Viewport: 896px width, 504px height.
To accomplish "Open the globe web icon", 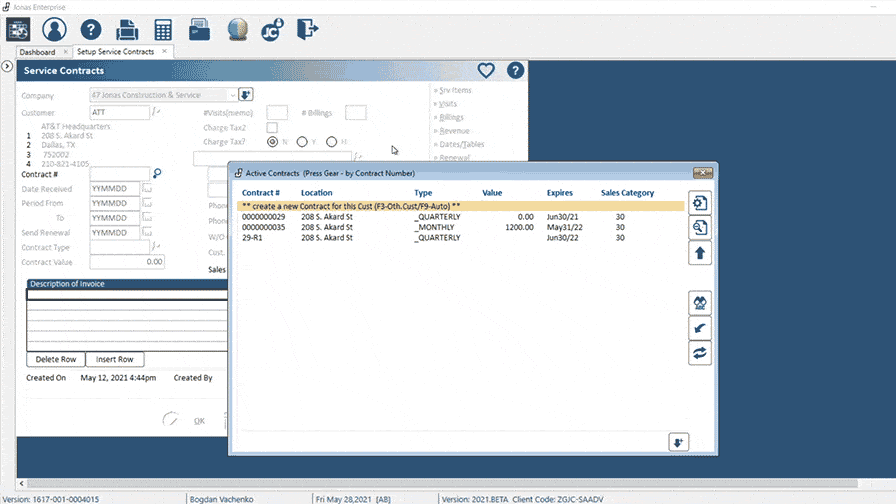I will coord(237,30).
